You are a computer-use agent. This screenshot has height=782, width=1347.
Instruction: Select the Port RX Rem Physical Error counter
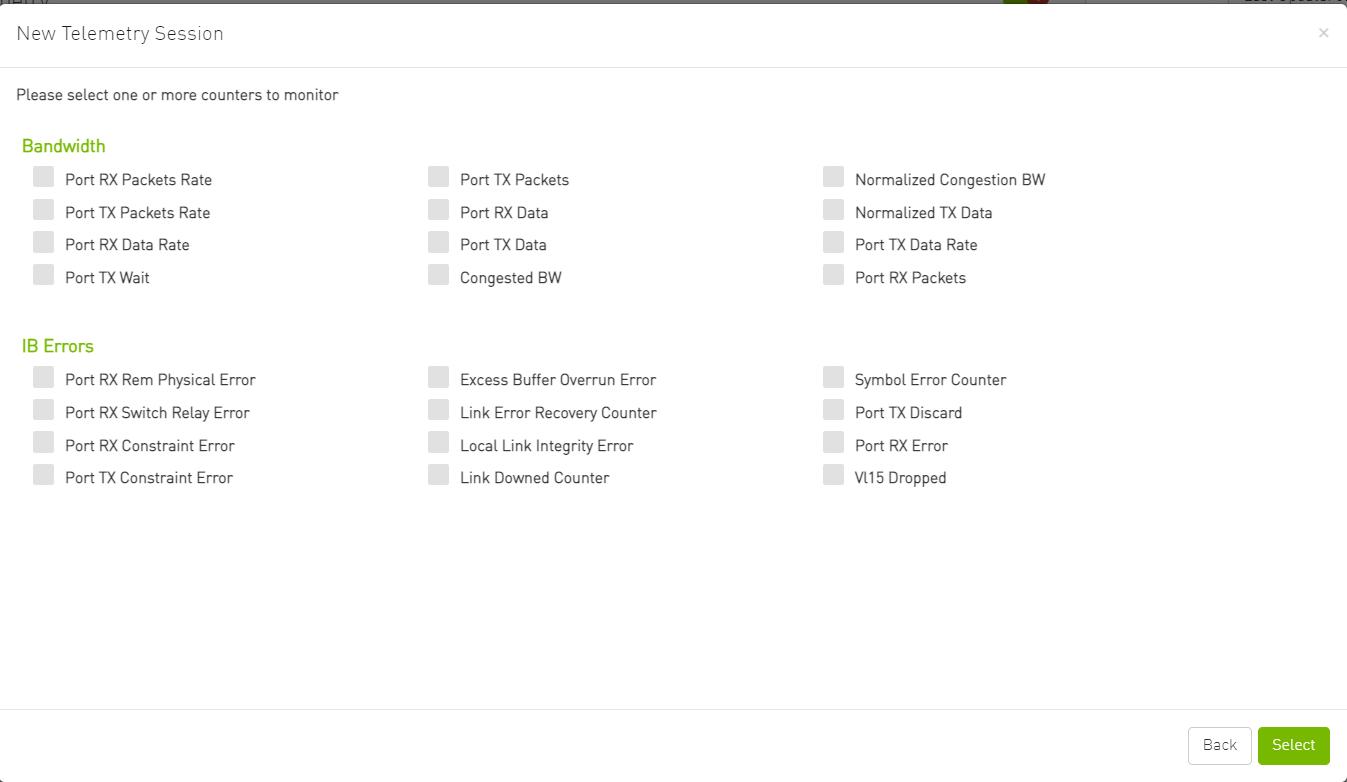(x=44, y=376)
